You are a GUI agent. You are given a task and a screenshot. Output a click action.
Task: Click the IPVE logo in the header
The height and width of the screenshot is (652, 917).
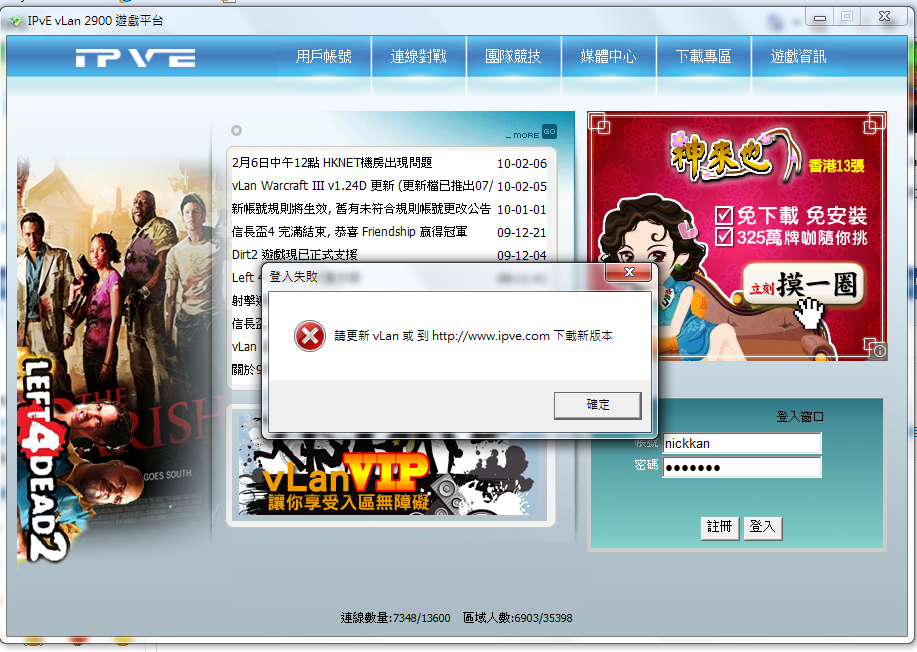[x=135, y=57]
